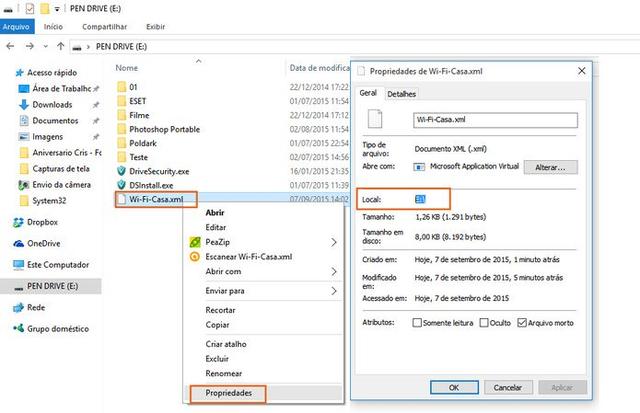
Task: Toggle the Oculto checkbox
Action: tap(484, 323)
